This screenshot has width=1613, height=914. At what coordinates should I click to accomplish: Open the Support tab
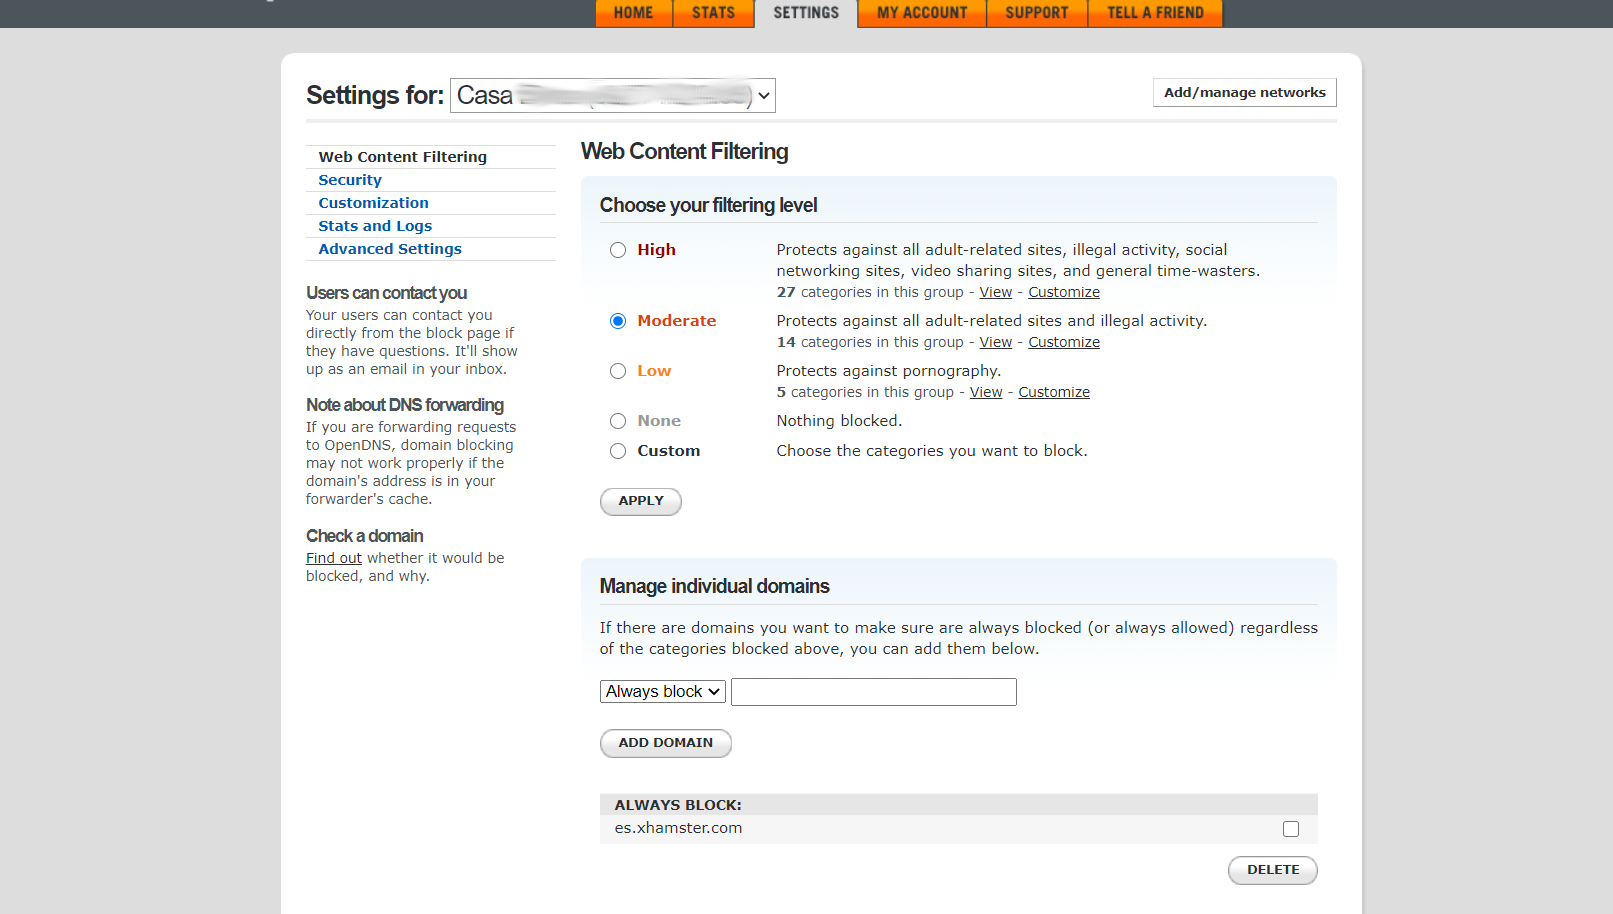coord(1036,13)
